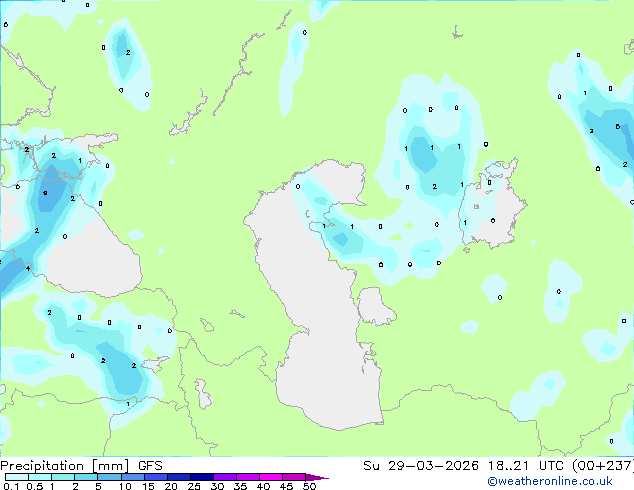Viewport: 634px width, 490px height.
Task: Click the '50' legend value
Action: coord(309,486)
